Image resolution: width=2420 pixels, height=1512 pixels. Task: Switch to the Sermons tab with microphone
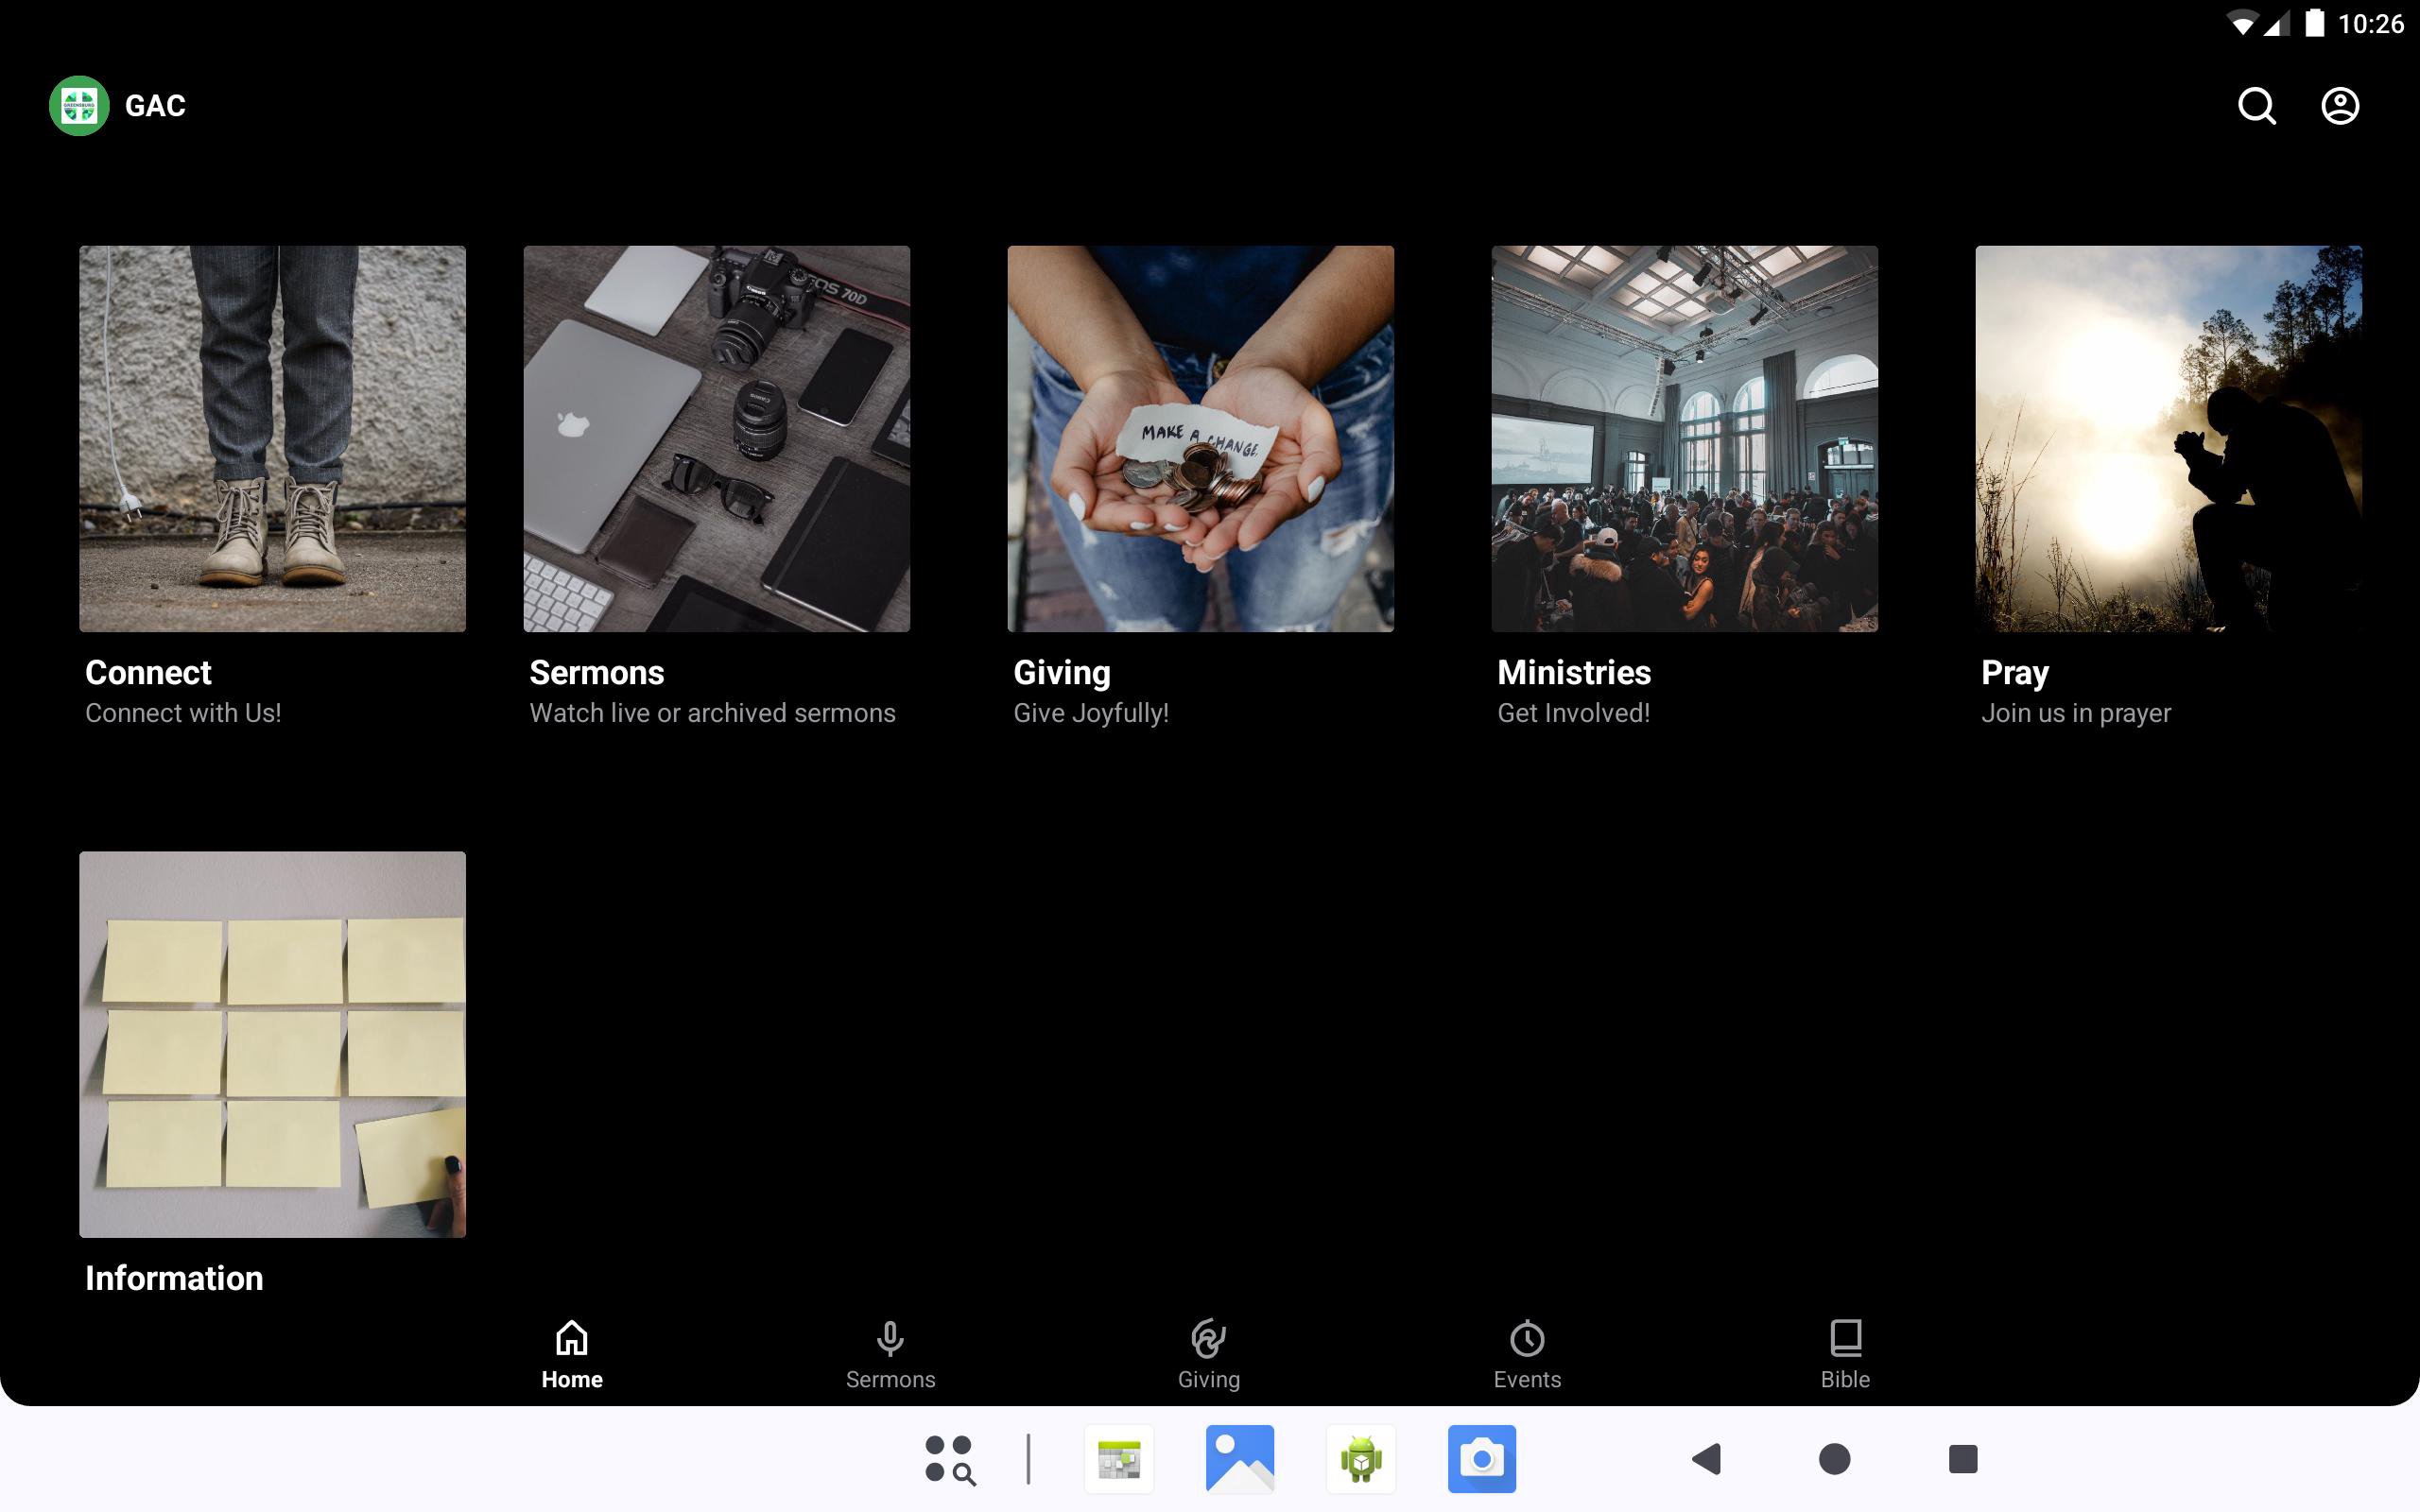(x=890, y=1354)
